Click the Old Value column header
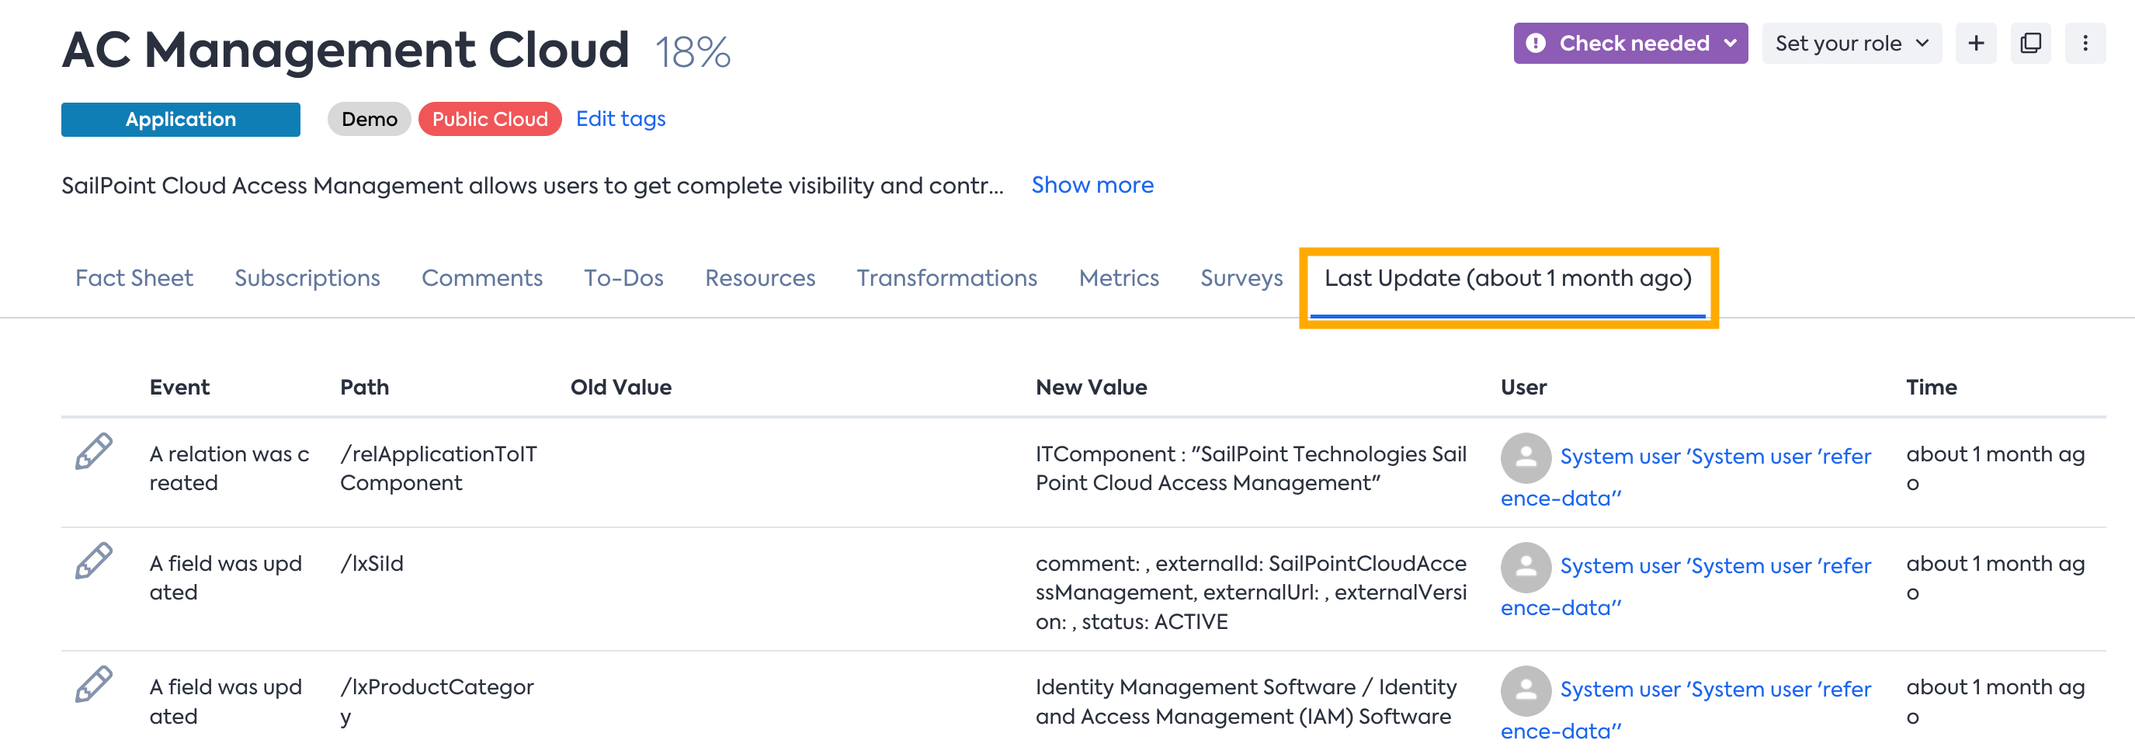Viewport: 2135px width, 755px height. [x=621, y=387]
